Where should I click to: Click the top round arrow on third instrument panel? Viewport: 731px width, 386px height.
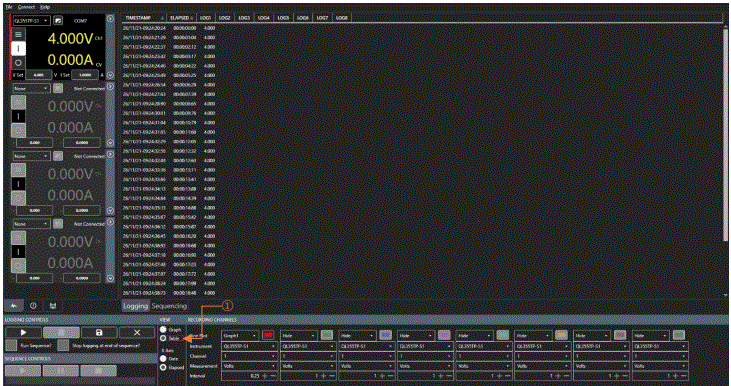pyautogui.click(x=110, y=154)
